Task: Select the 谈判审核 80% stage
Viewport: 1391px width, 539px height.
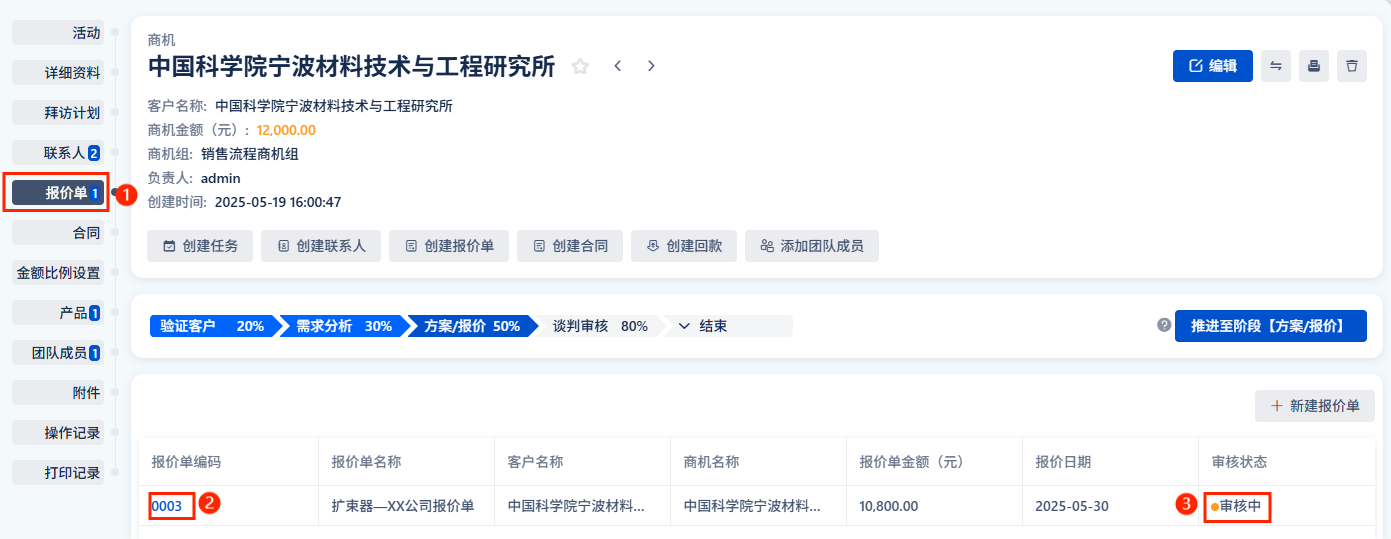Action: pos(600,326)
